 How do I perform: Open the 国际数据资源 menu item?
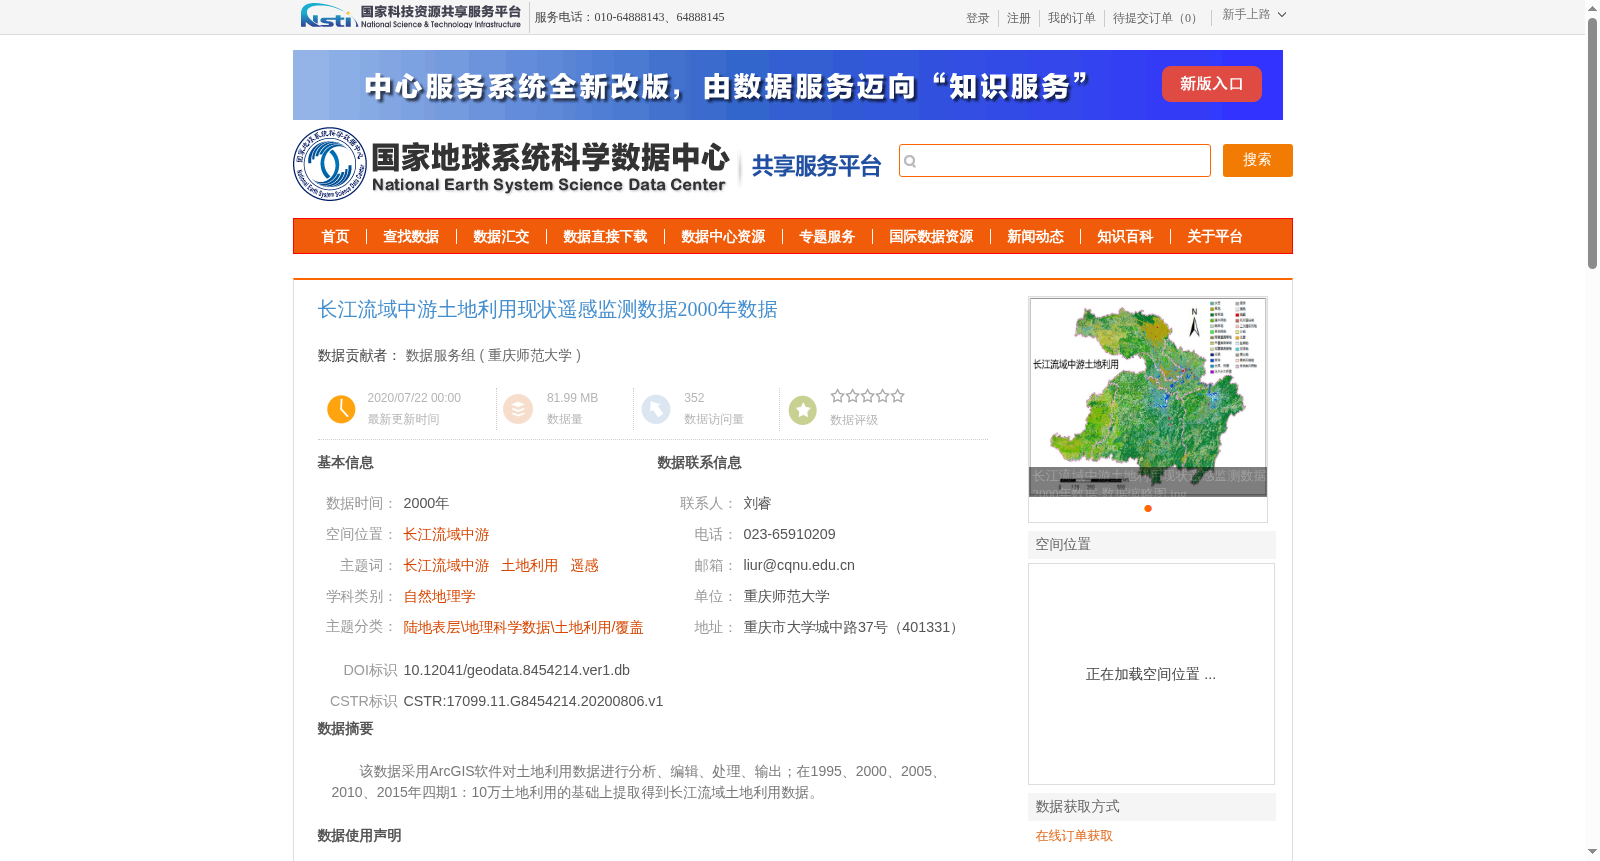[x=931, y=237]
